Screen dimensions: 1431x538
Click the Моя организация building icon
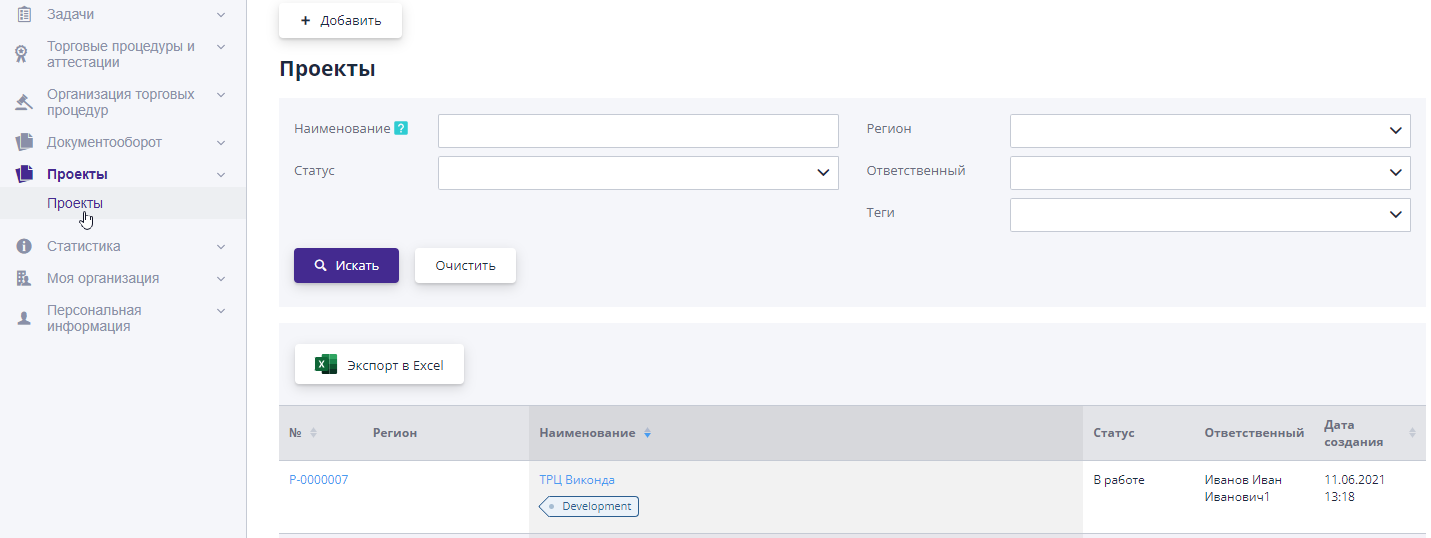pos(24,278)
